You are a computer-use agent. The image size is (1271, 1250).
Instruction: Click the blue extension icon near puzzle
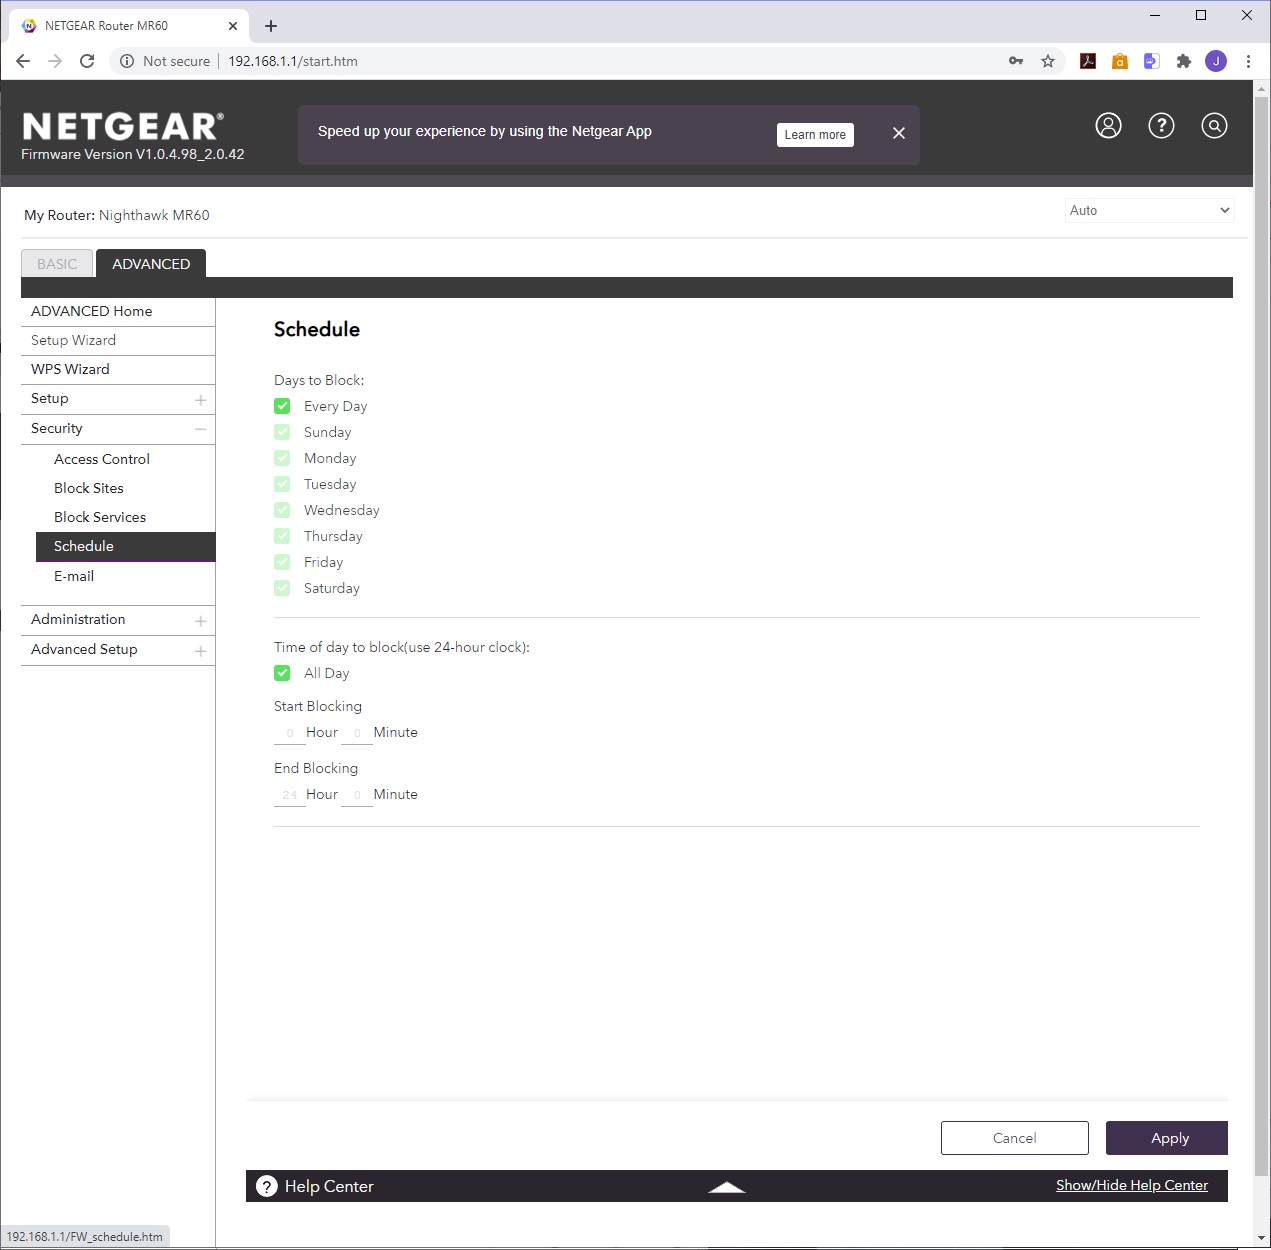[1152, 61]
